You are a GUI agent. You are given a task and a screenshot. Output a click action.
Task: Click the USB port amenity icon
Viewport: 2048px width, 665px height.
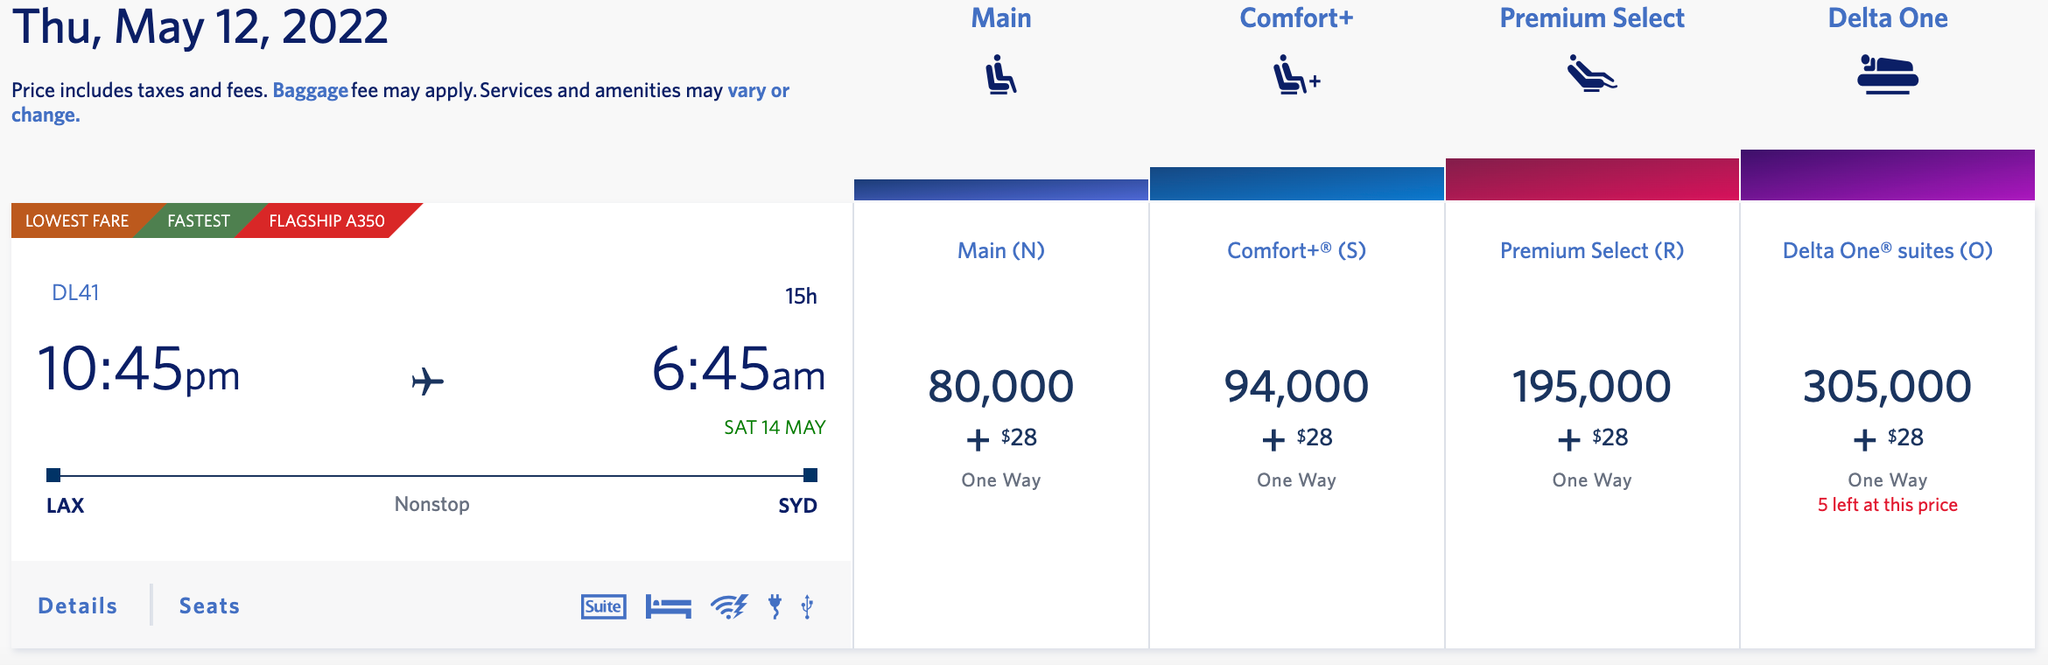[806, 606]
